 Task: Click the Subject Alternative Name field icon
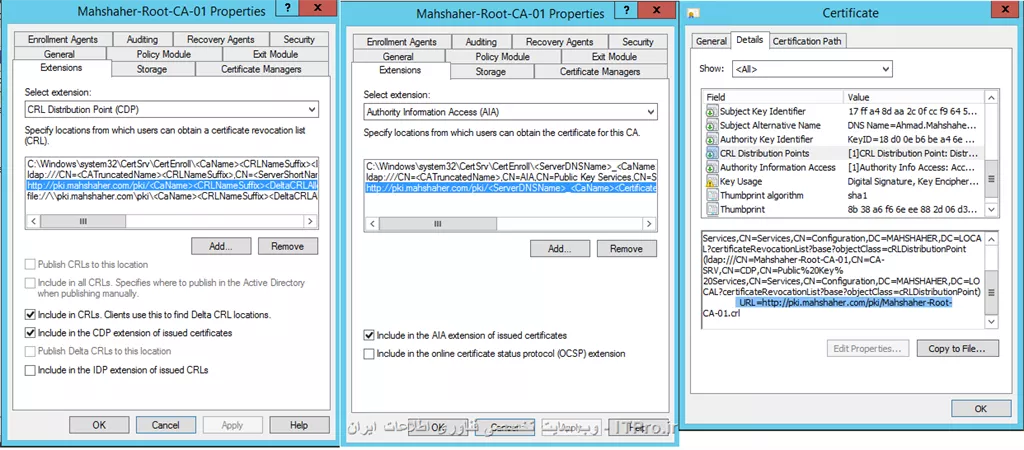pos(711,125)
